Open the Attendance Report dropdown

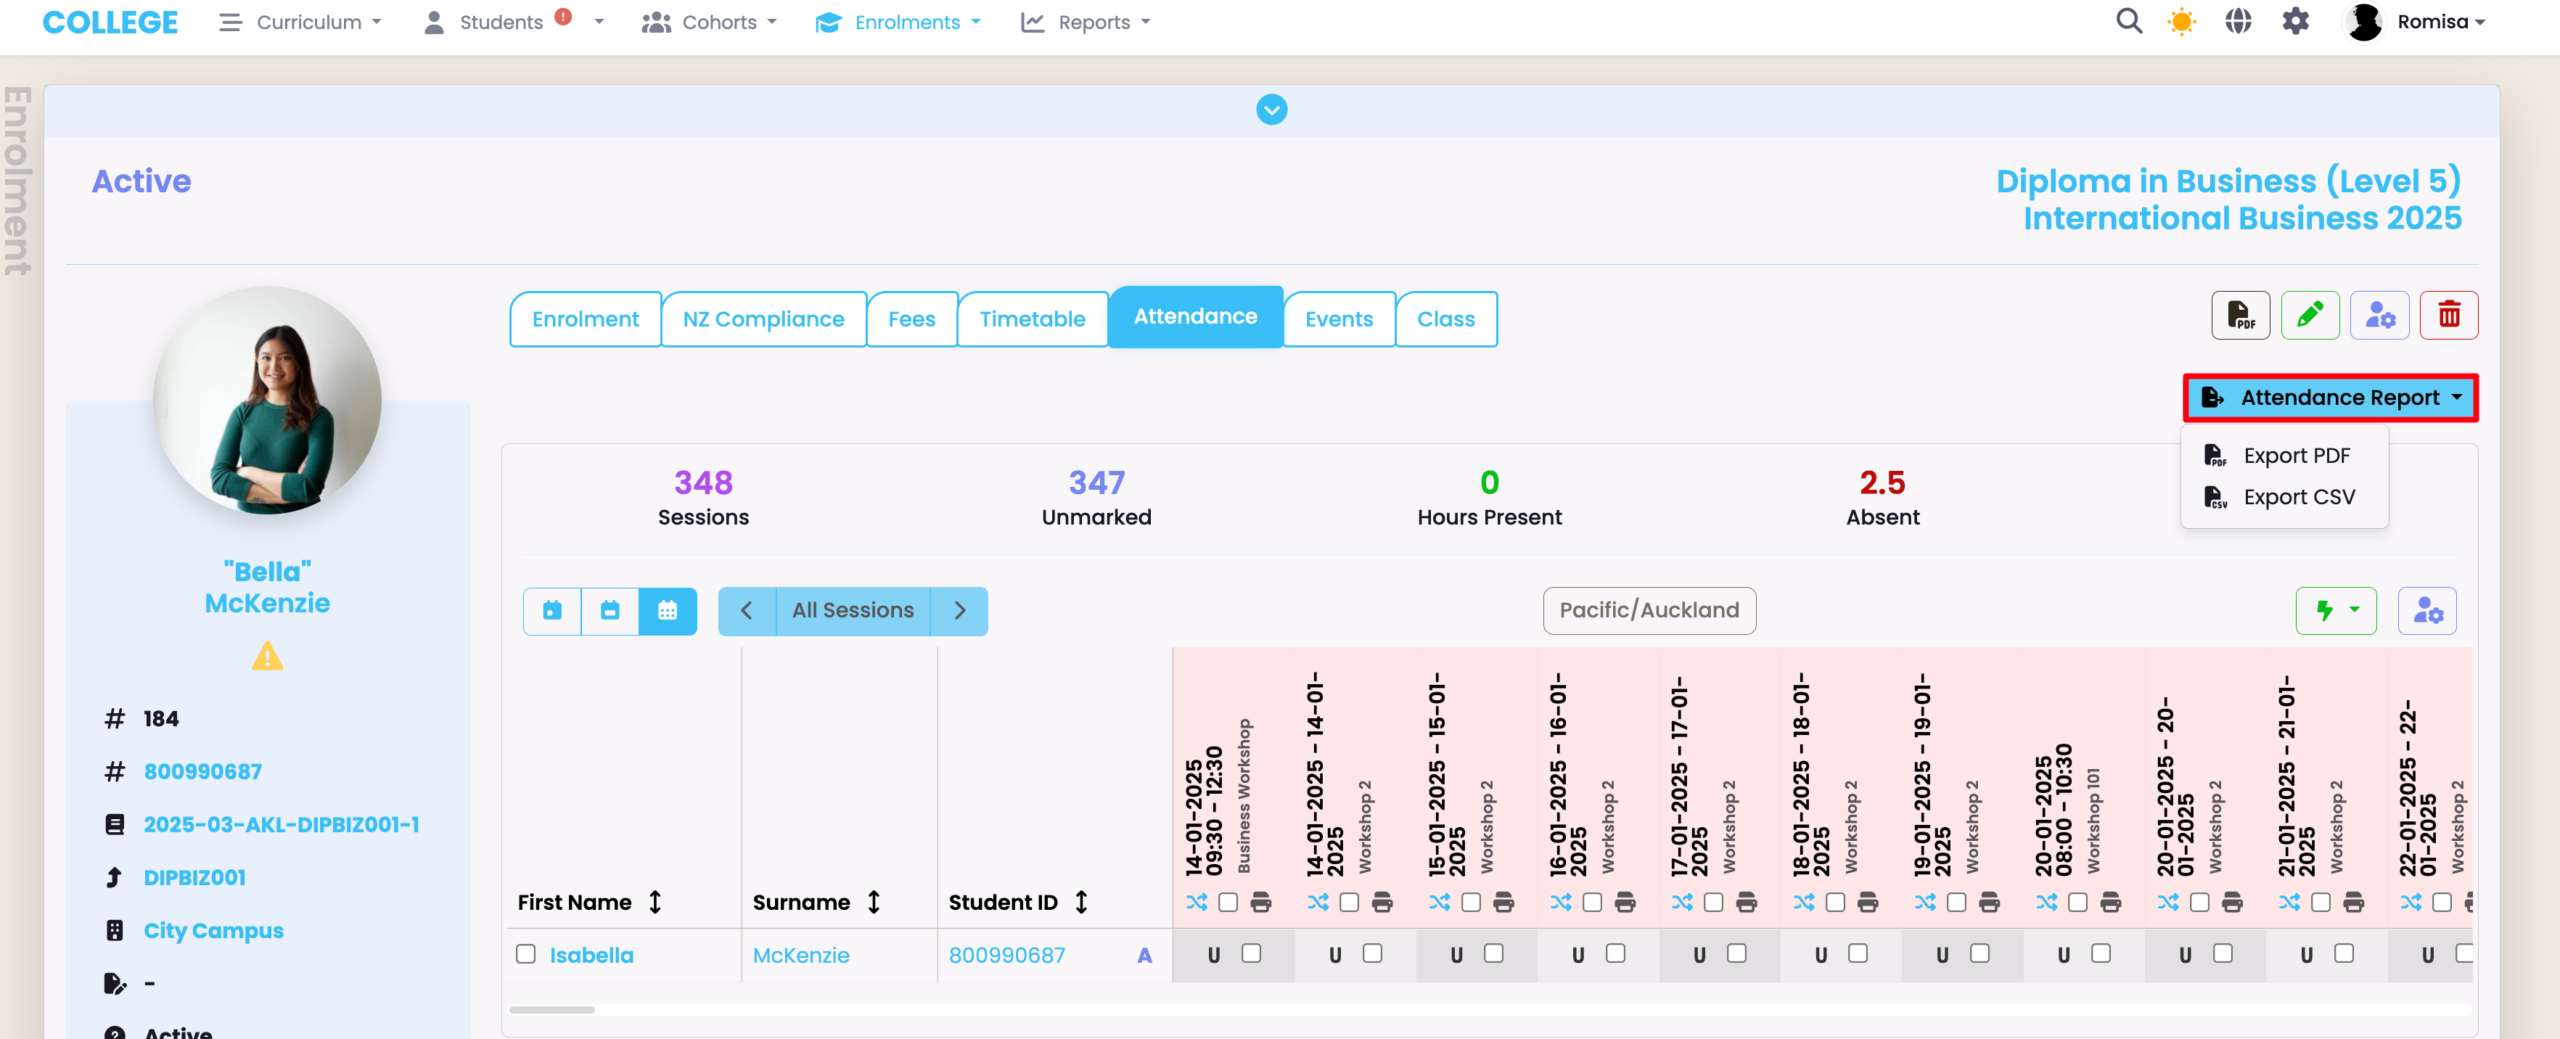(2330, 398)
